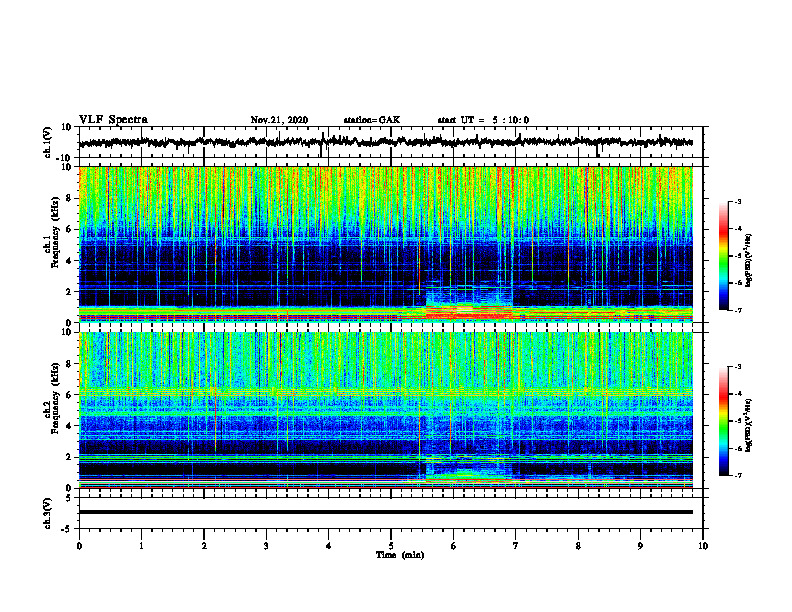The height and width of the screenshot is (612, 792).
Task: Click the "2" tick on ch.2 frequency axis
Action: (x=69, y=457)
